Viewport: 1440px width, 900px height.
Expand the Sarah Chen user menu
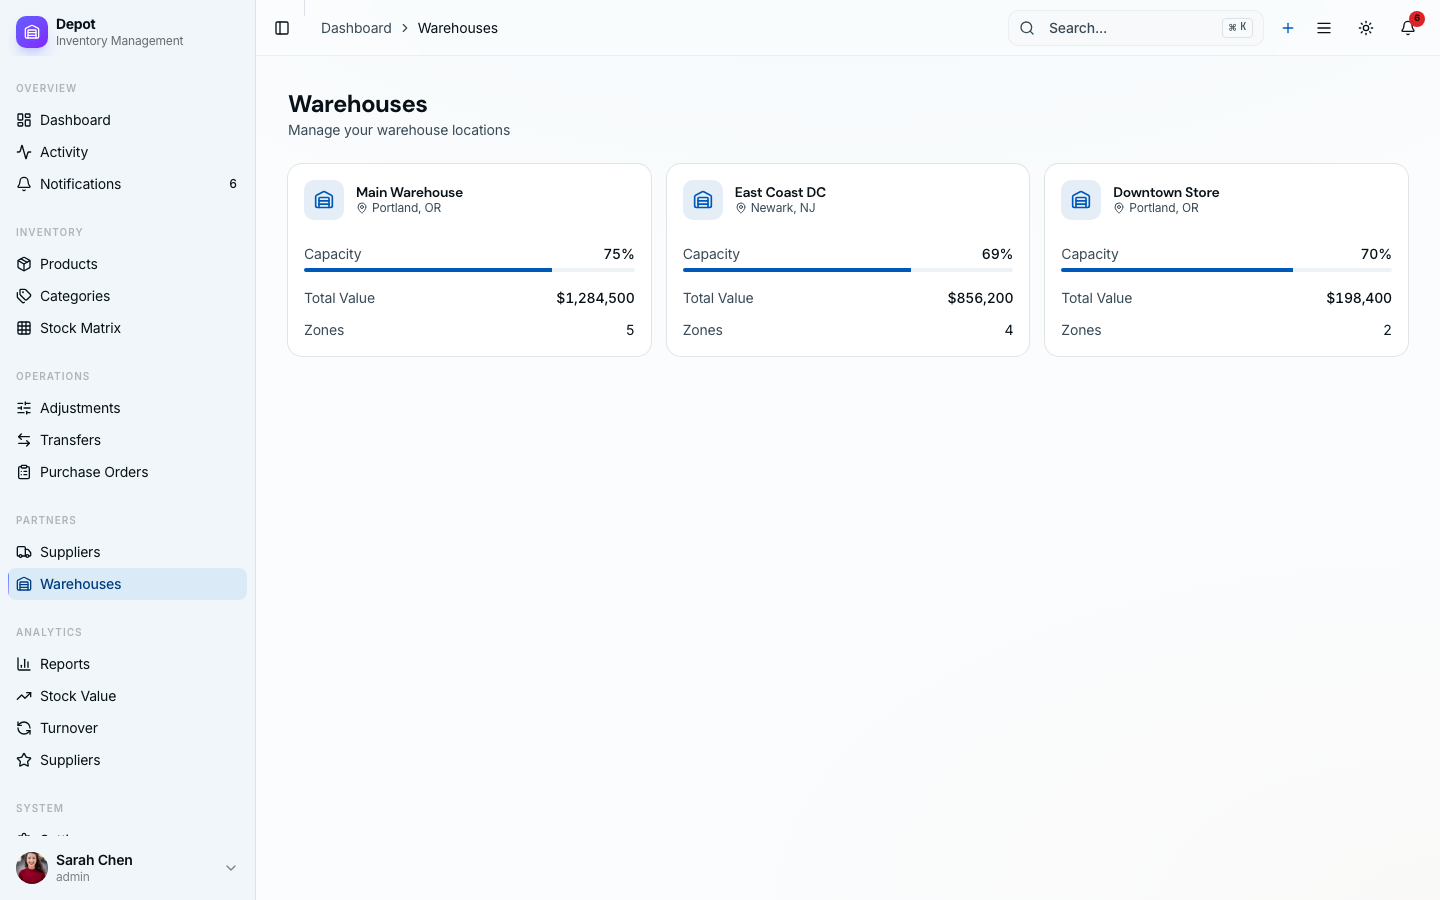[x=231, y=868]
